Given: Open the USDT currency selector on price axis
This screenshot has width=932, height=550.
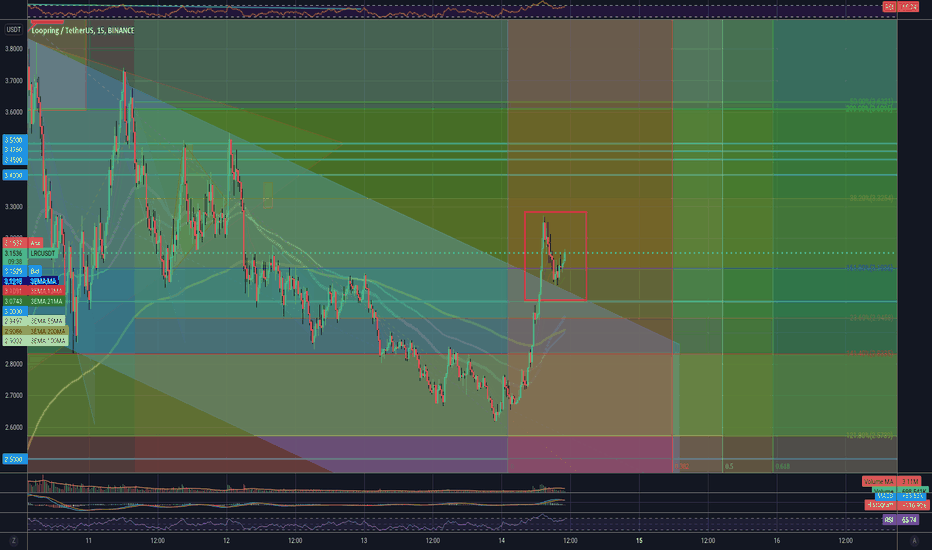Looking at the screenshot, I should tap(14, 29).
